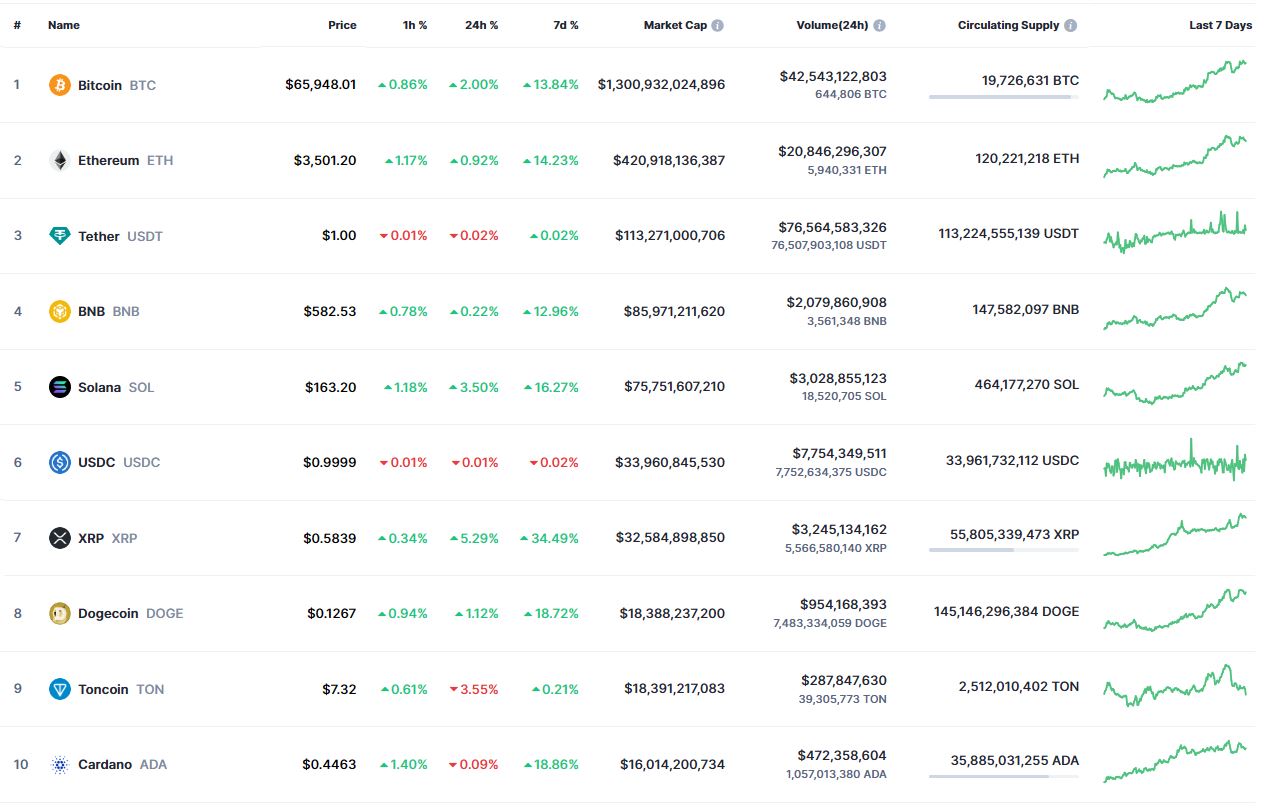
Task: Click BNB 7d change 12.96%
Action: pos(551,311)
